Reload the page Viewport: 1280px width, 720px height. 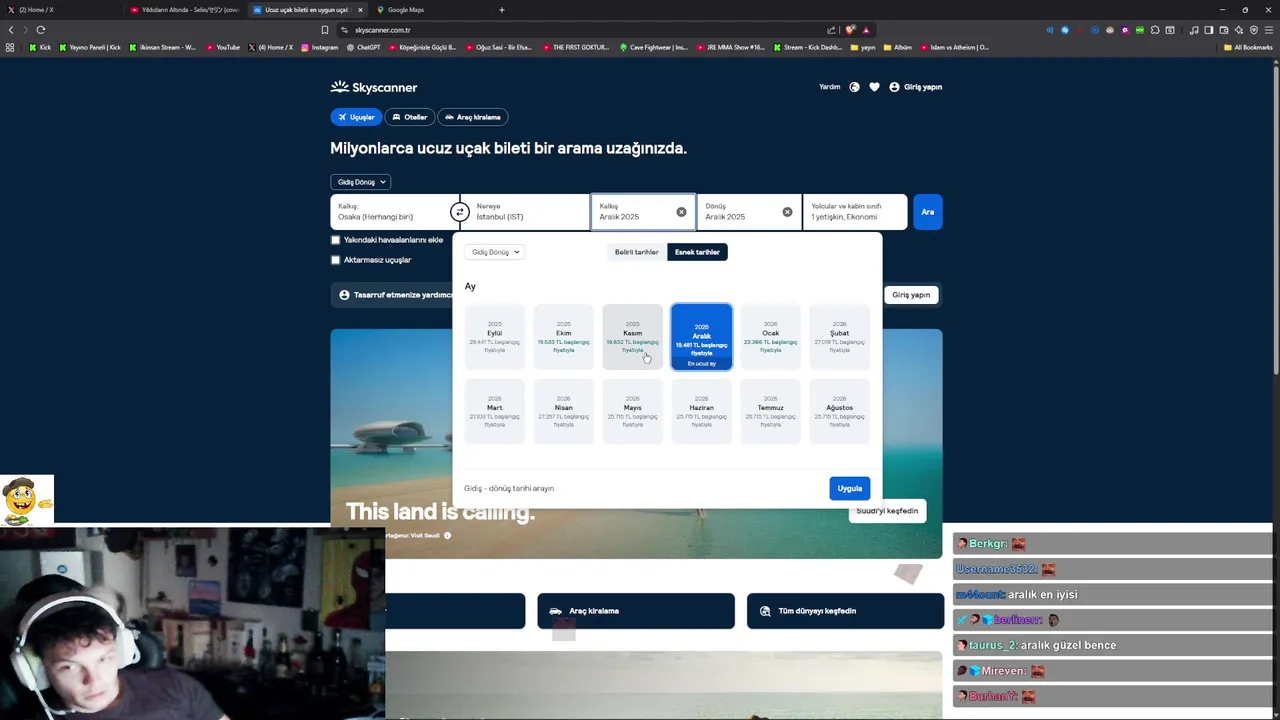pyautogui.click(x=41, y=30)
